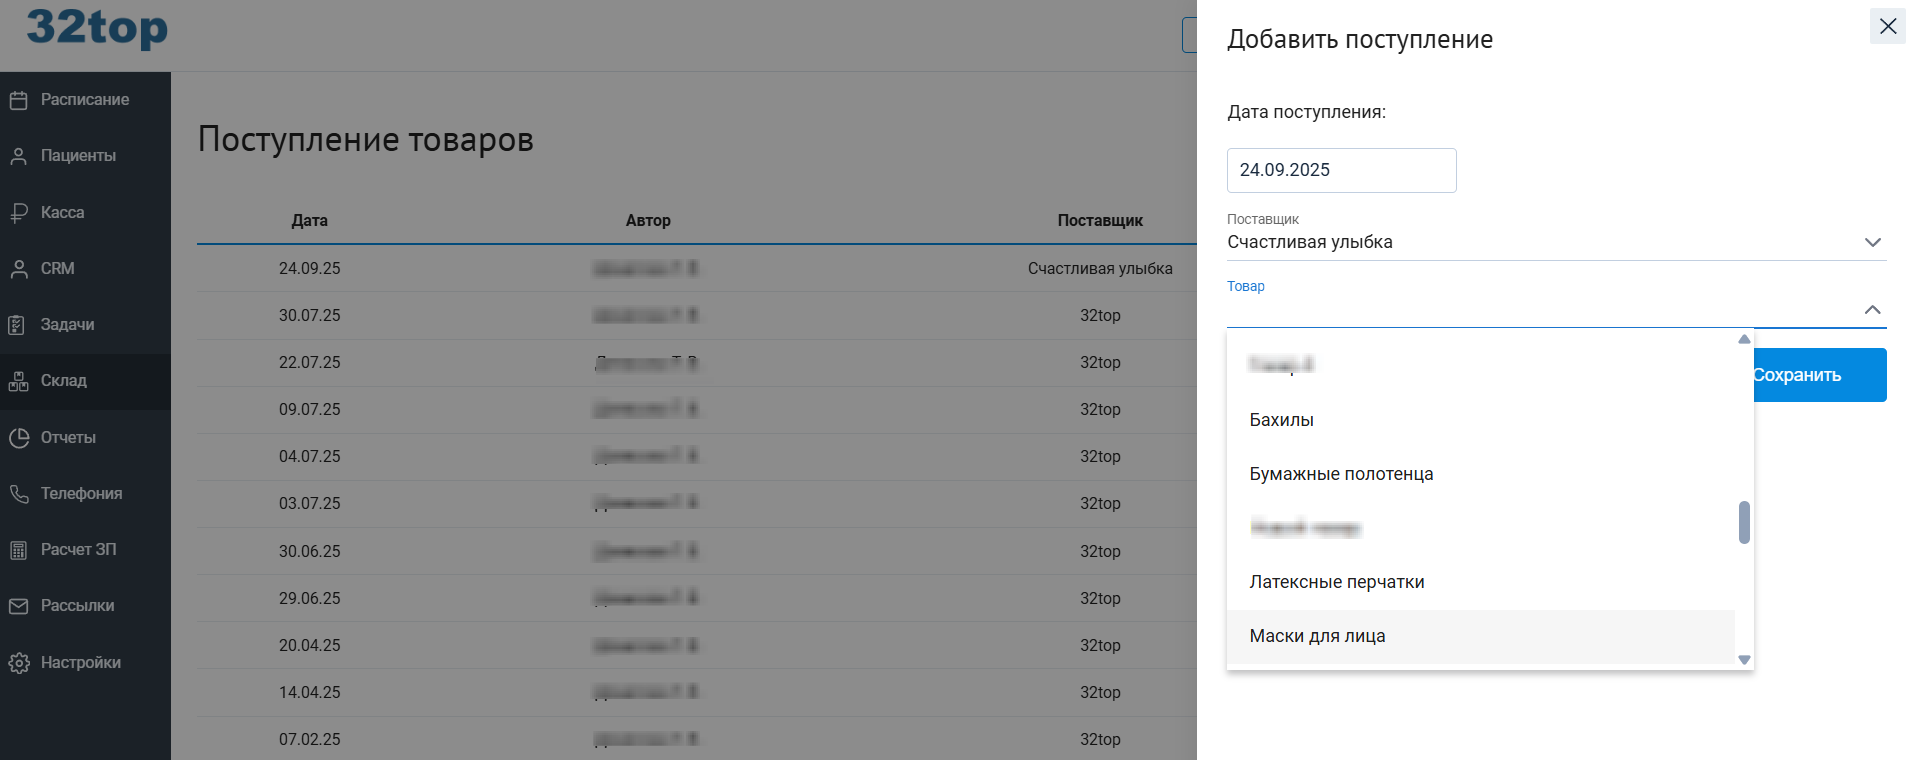Click the Настройки gear icon
The image size is (1912, 760).
[18, 663]
